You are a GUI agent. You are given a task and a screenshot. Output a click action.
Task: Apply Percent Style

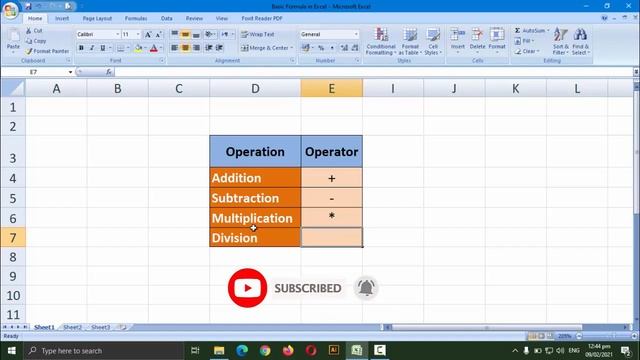321,48
